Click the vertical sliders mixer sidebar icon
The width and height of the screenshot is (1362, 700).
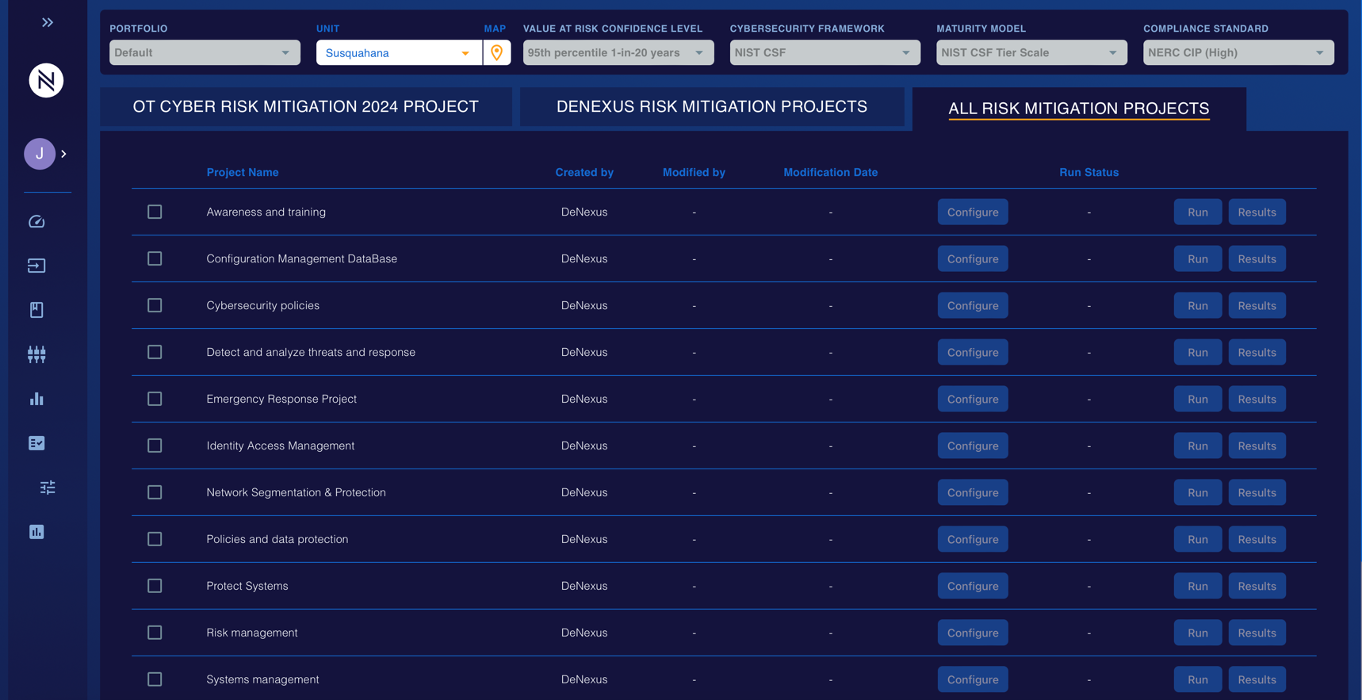click(x=37, y=354)
